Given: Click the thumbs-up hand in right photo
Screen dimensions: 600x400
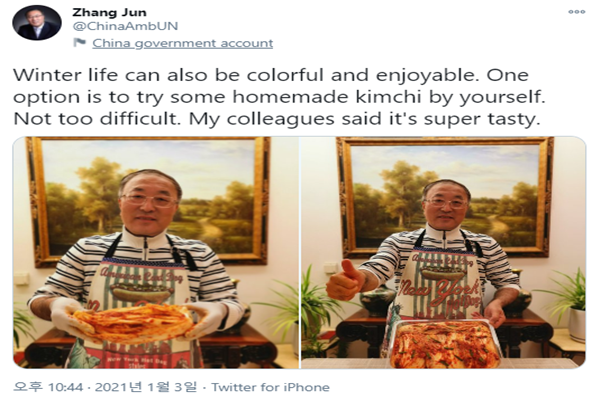Looking at the screenshot, I should point(346,281).
